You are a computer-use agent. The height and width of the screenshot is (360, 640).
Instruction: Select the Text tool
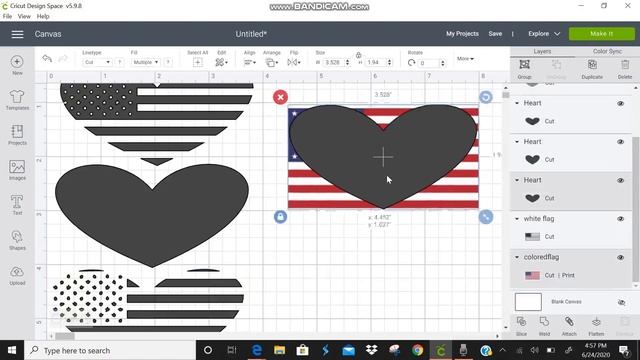pyautogui.click(x=17, y=205)
